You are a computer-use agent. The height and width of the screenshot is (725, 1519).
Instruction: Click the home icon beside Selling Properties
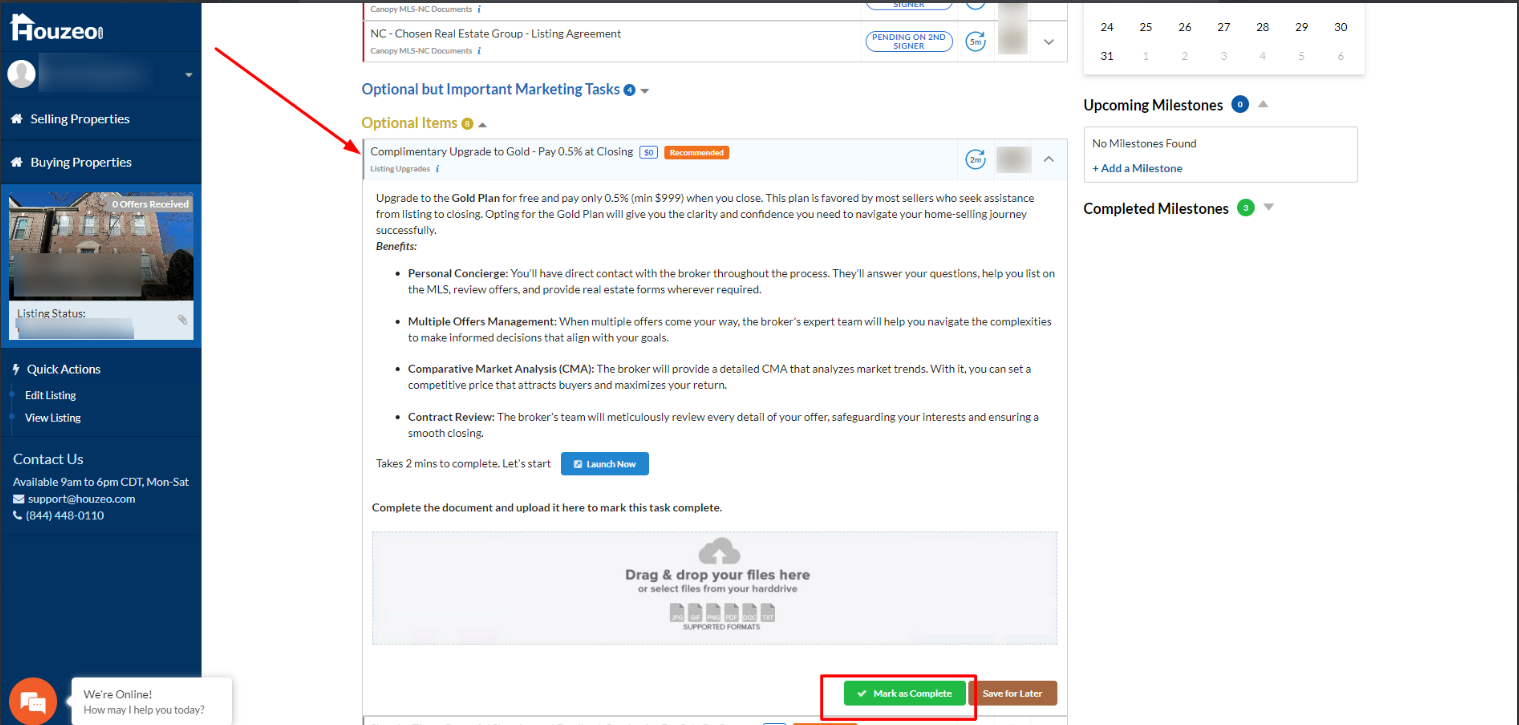click(16, 119)
